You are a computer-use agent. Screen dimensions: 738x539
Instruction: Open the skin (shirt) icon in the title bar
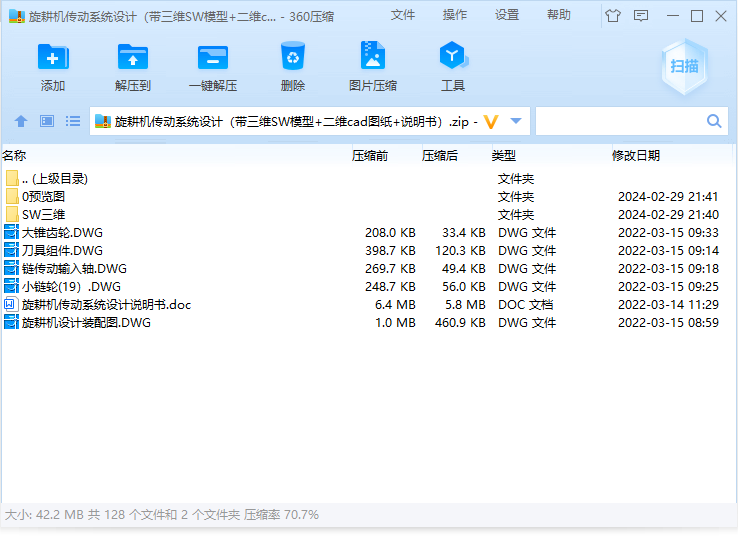613,16
